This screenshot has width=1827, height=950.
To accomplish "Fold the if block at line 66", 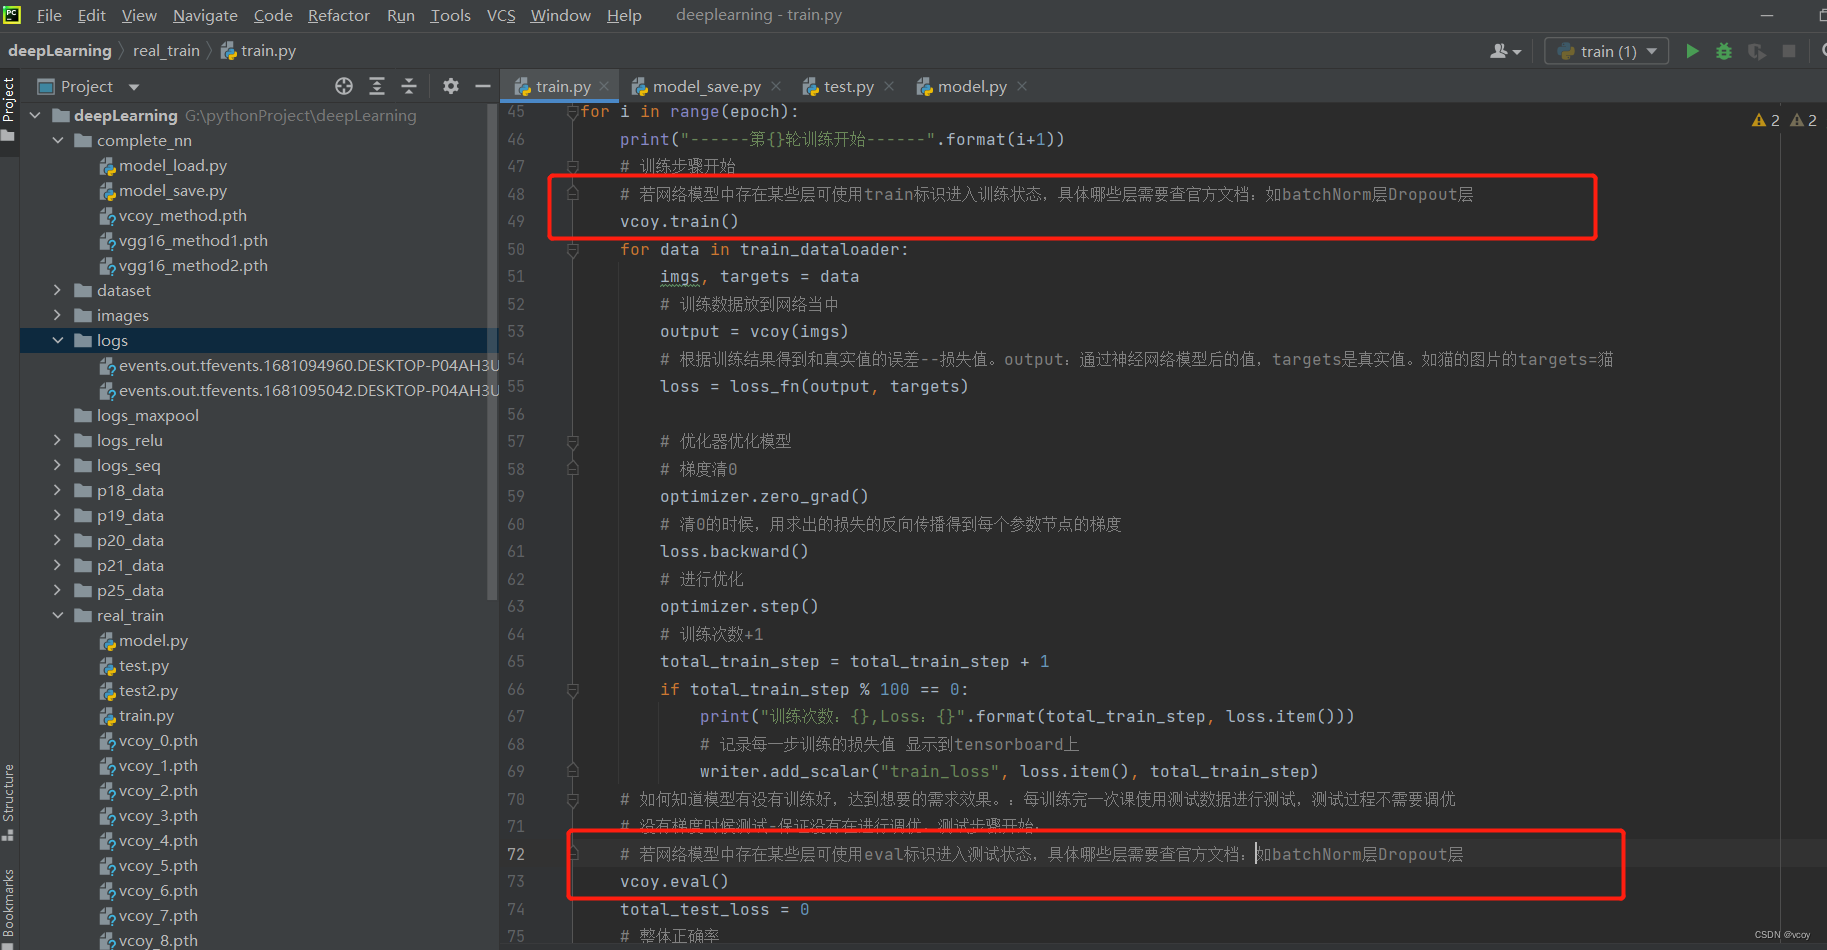I will click(x=573, y=690).
